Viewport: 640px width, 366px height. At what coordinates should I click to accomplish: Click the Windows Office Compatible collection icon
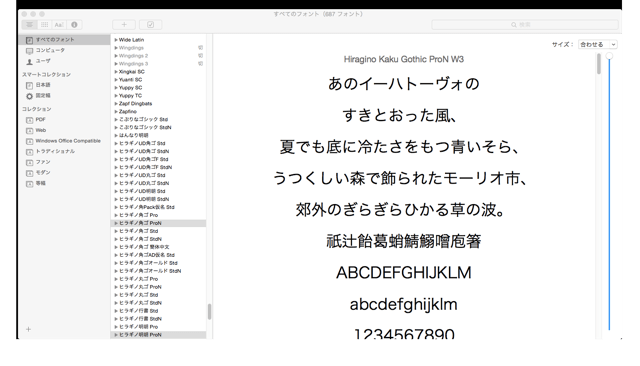coord(29,141)
